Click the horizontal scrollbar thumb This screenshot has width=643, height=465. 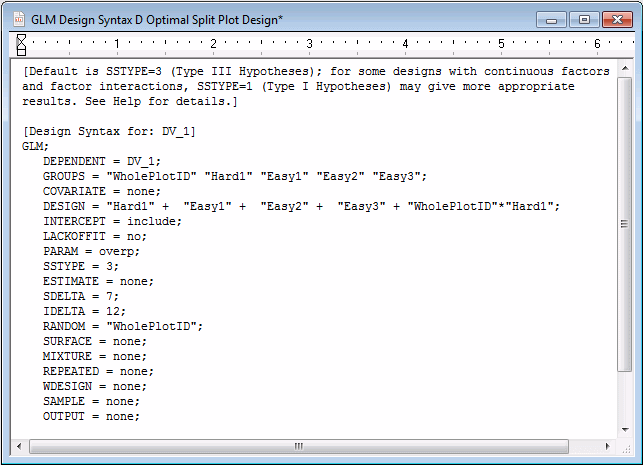pyautogui.click(x=296, y=445)
